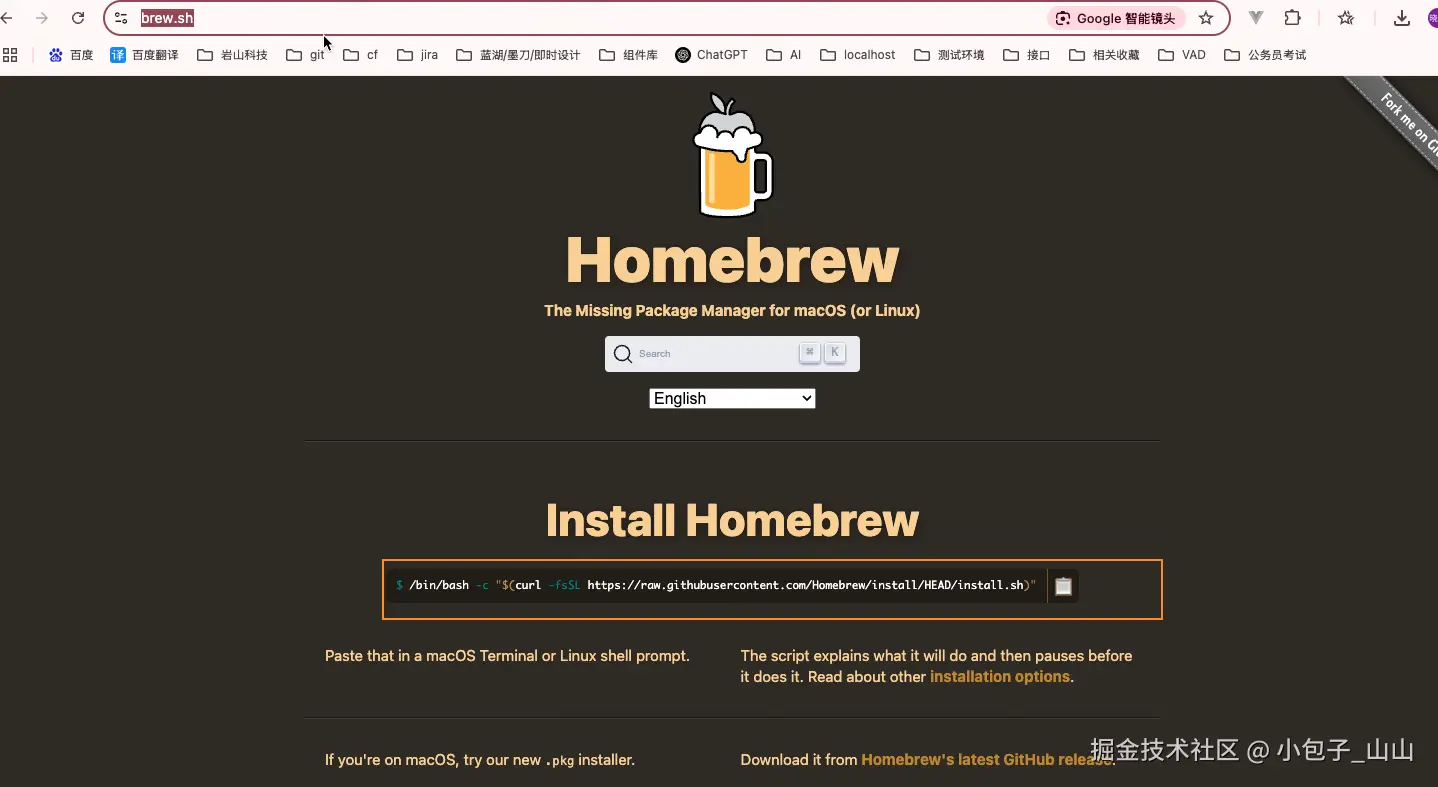Open the cf bookmark folder
1438x787 pixels.
click(360, 55)
